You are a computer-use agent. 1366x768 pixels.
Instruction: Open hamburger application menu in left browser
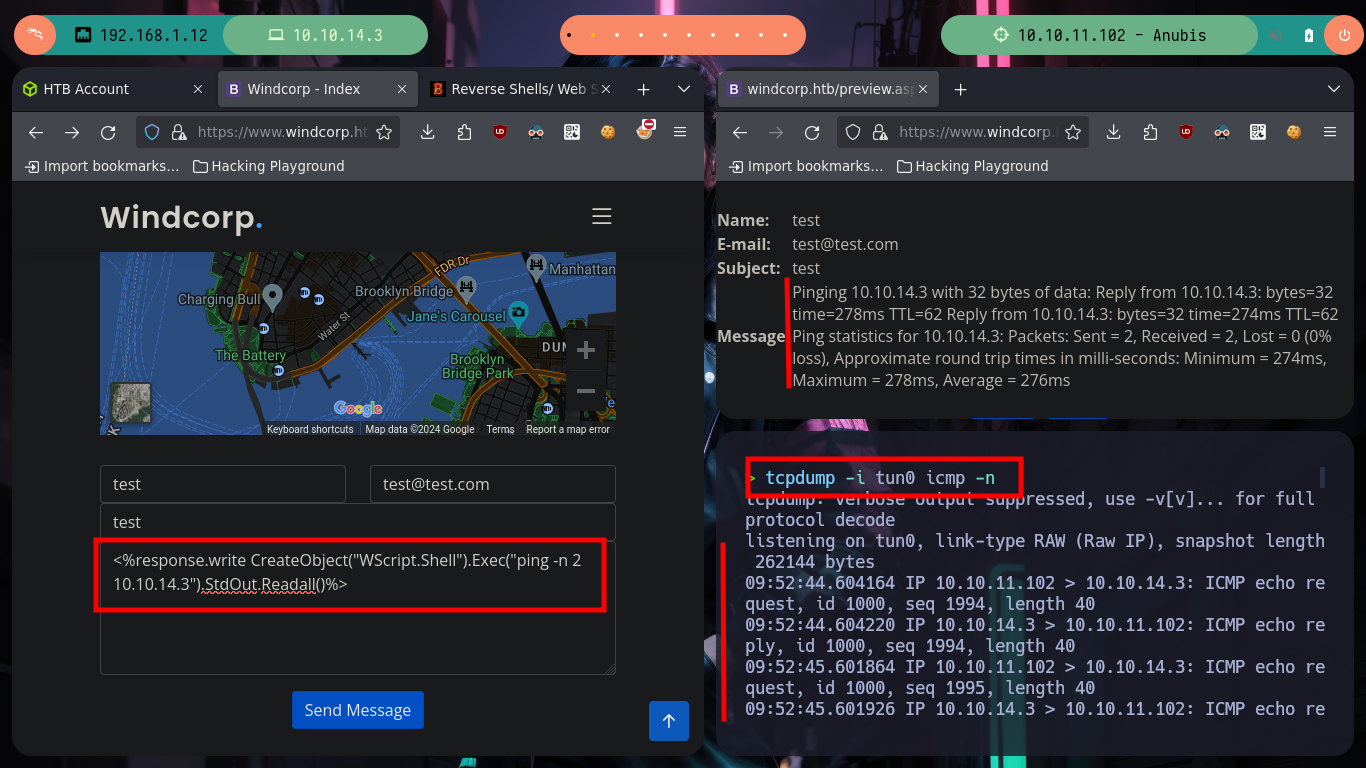[x=680, y=132]
